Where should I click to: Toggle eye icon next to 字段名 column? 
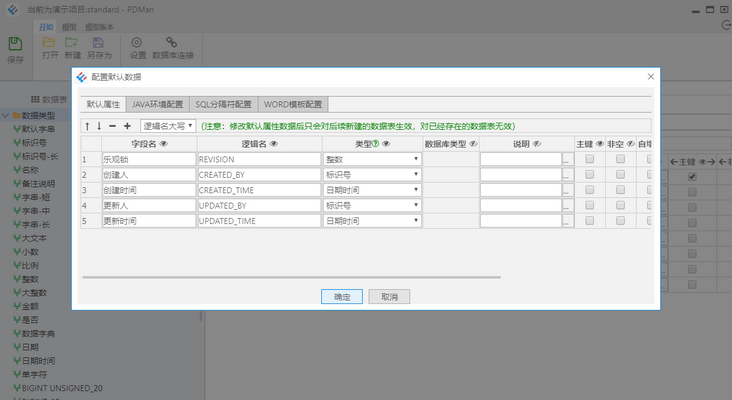click(163, 144)
